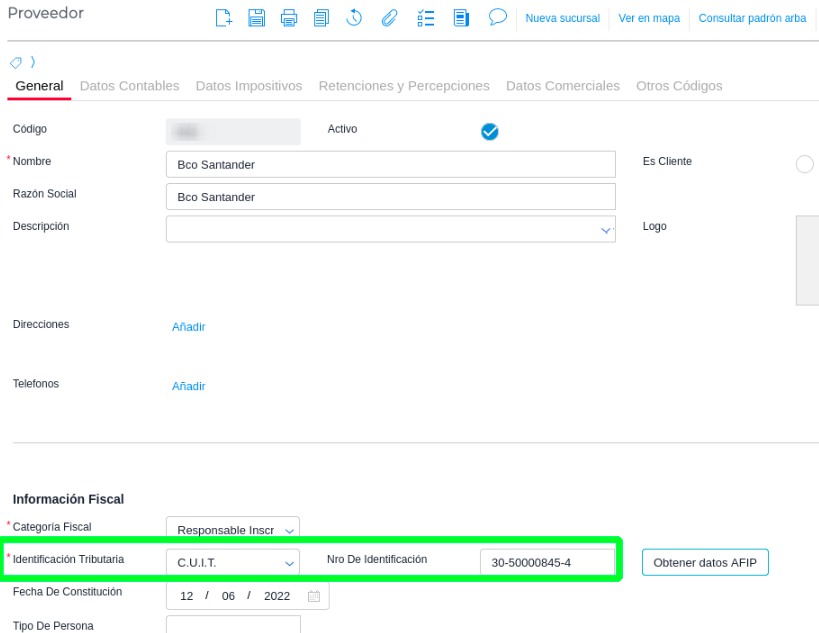
Task: Open the Categoría Fiscal dropdown
Action: [290, 531]
